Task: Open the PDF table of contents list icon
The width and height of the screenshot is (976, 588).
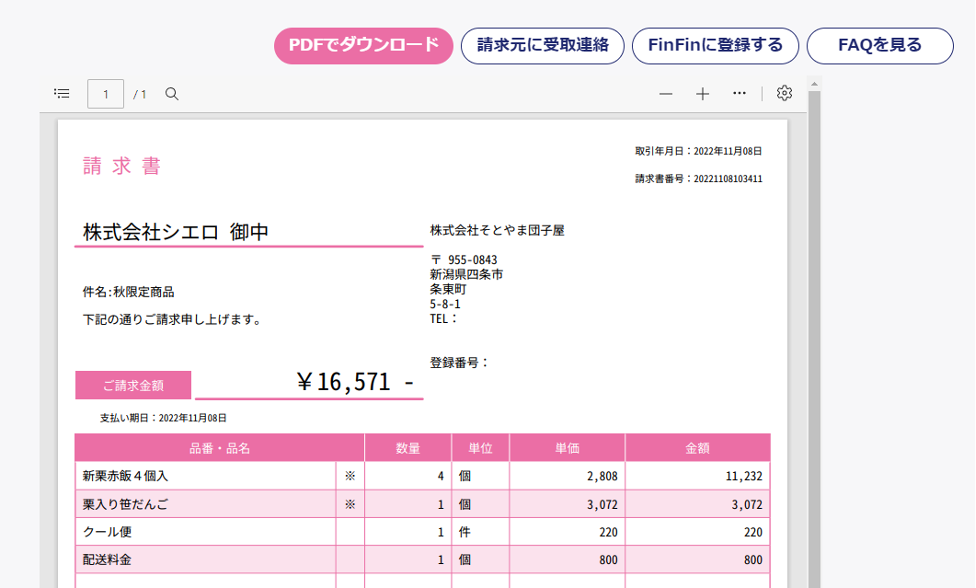Action: click(x=62, y=93)
